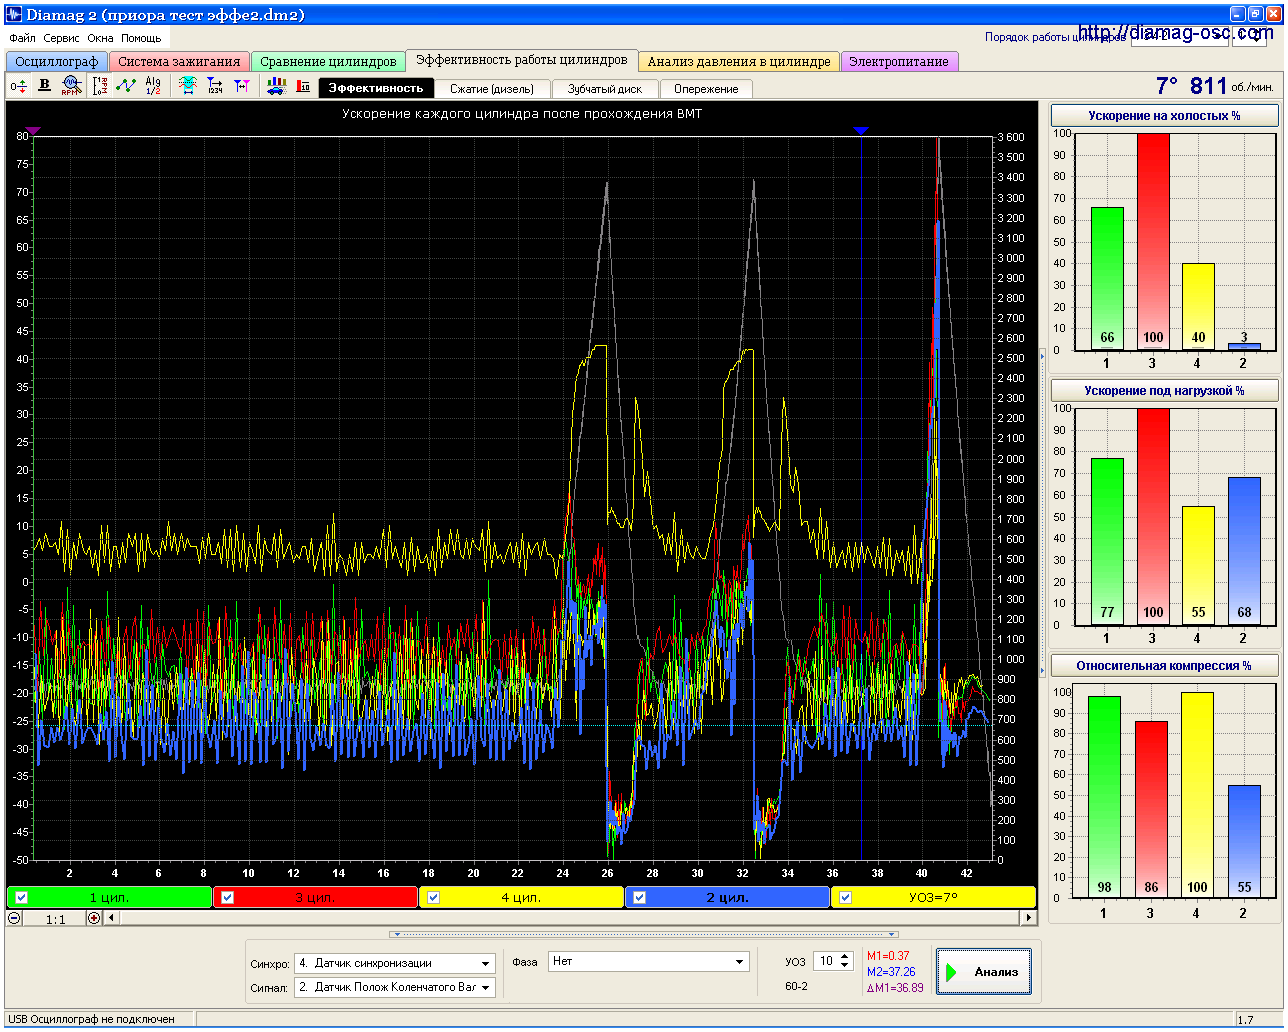The height and width of the screenshot is (1032, 1288).
Task: Select the Эффективность sub-tab
Action: [376, 88]
